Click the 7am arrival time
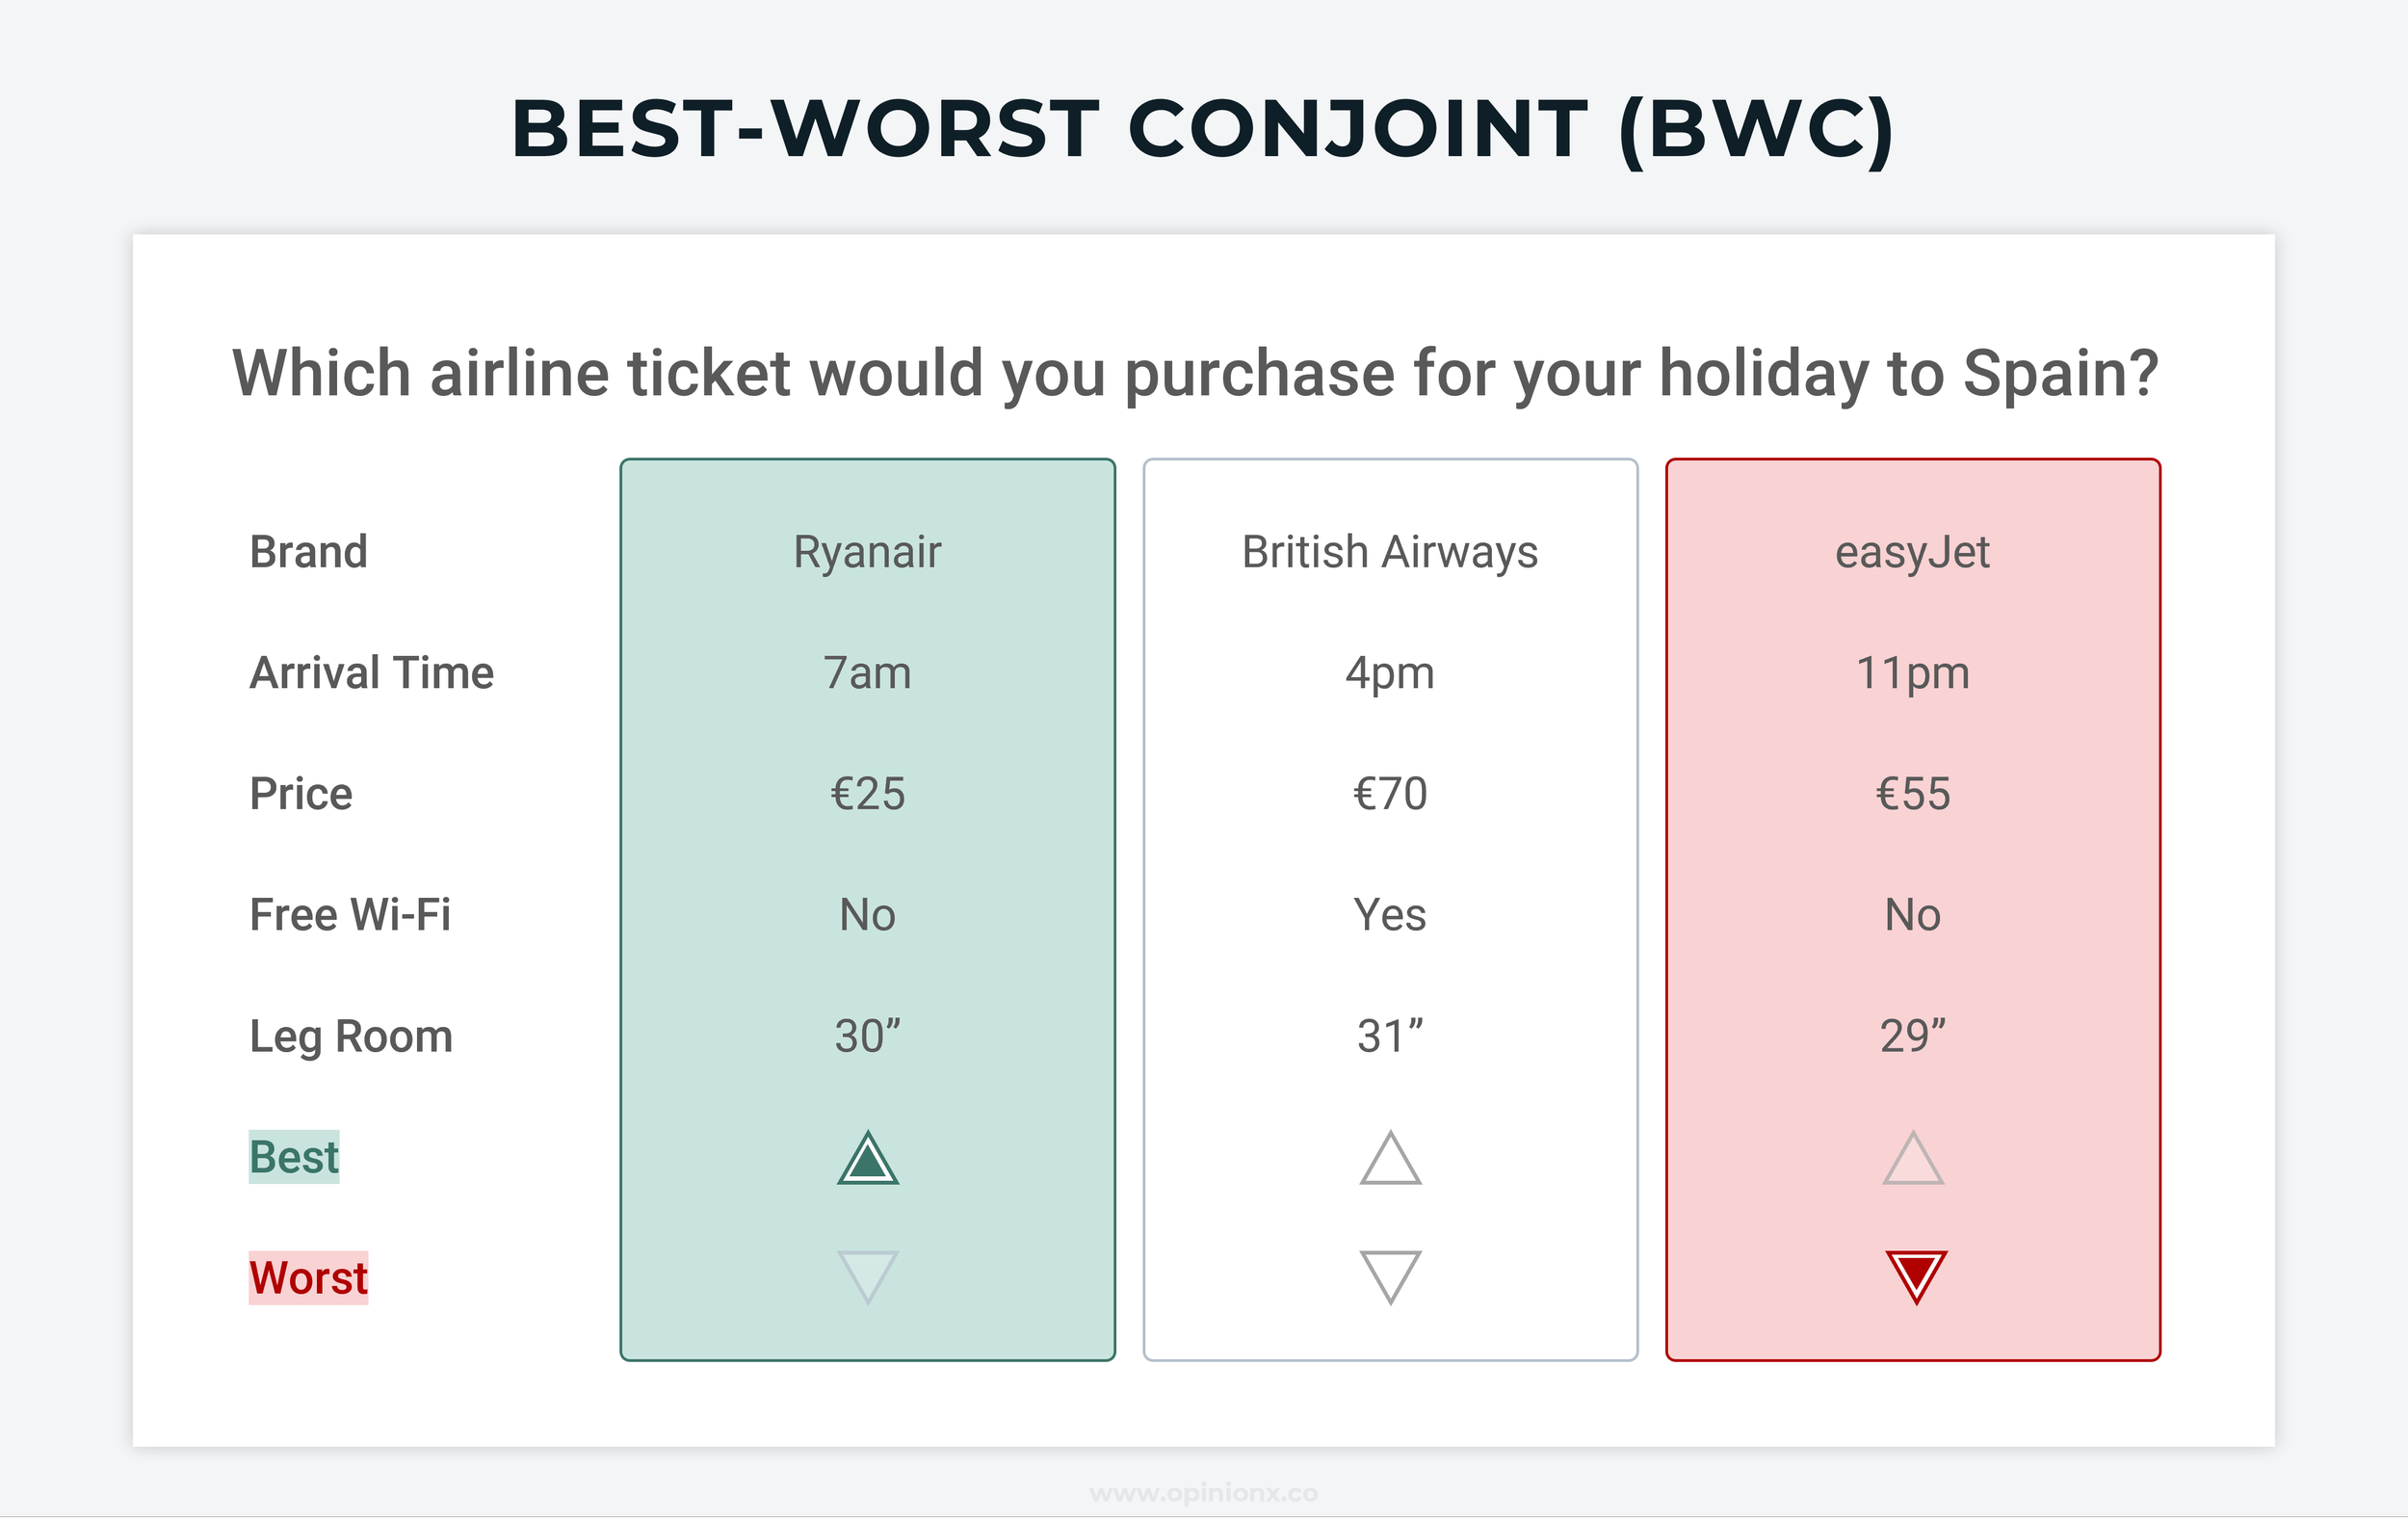2408x1523 pixels. (x=868, y=674)
